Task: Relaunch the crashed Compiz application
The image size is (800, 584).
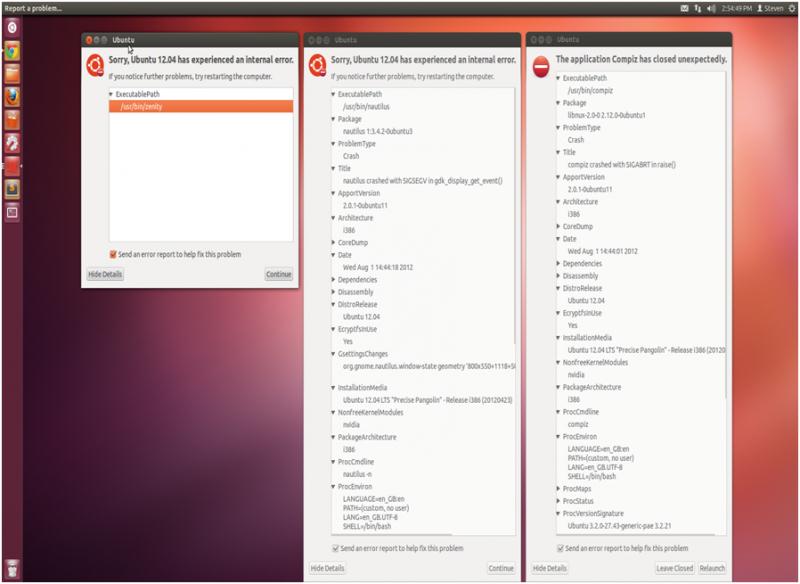Action: coord(712,568)
